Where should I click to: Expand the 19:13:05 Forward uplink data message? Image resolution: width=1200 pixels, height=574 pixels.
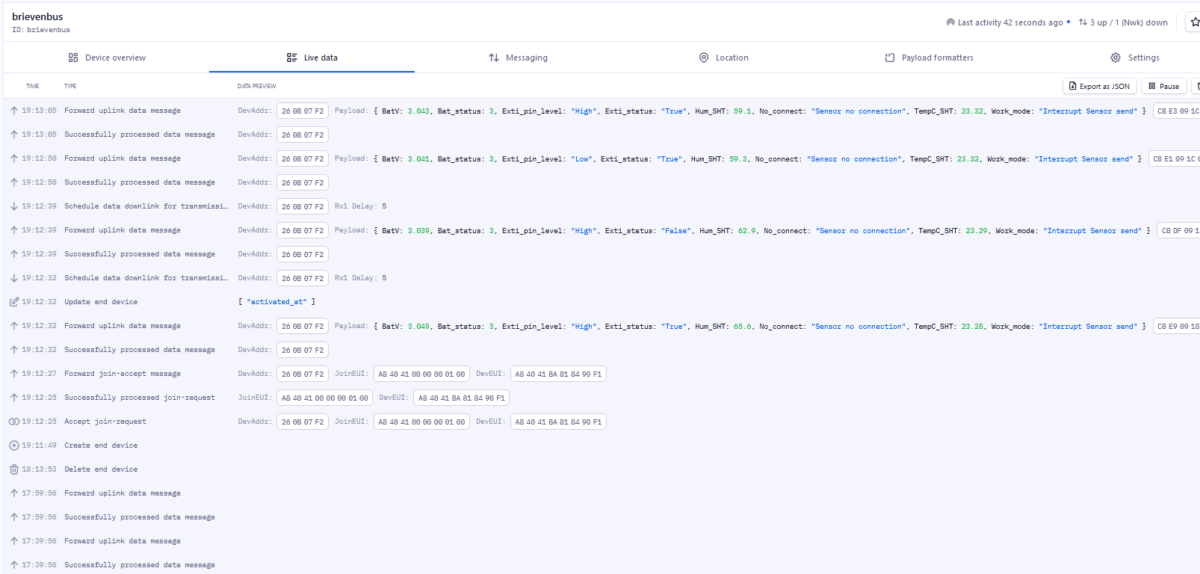[x=122, y=110]
